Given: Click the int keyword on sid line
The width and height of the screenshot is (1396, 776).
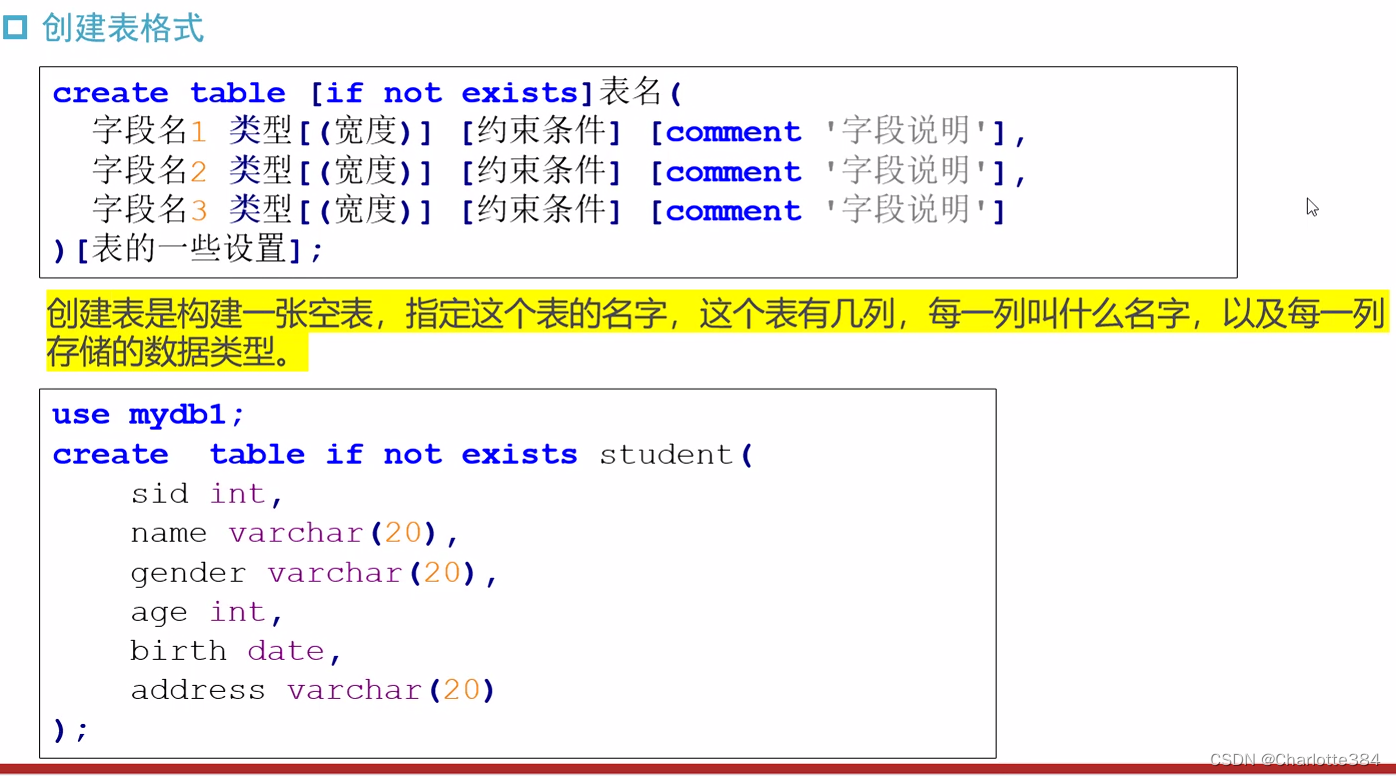Looking at the screenshot, I should 238,493.
